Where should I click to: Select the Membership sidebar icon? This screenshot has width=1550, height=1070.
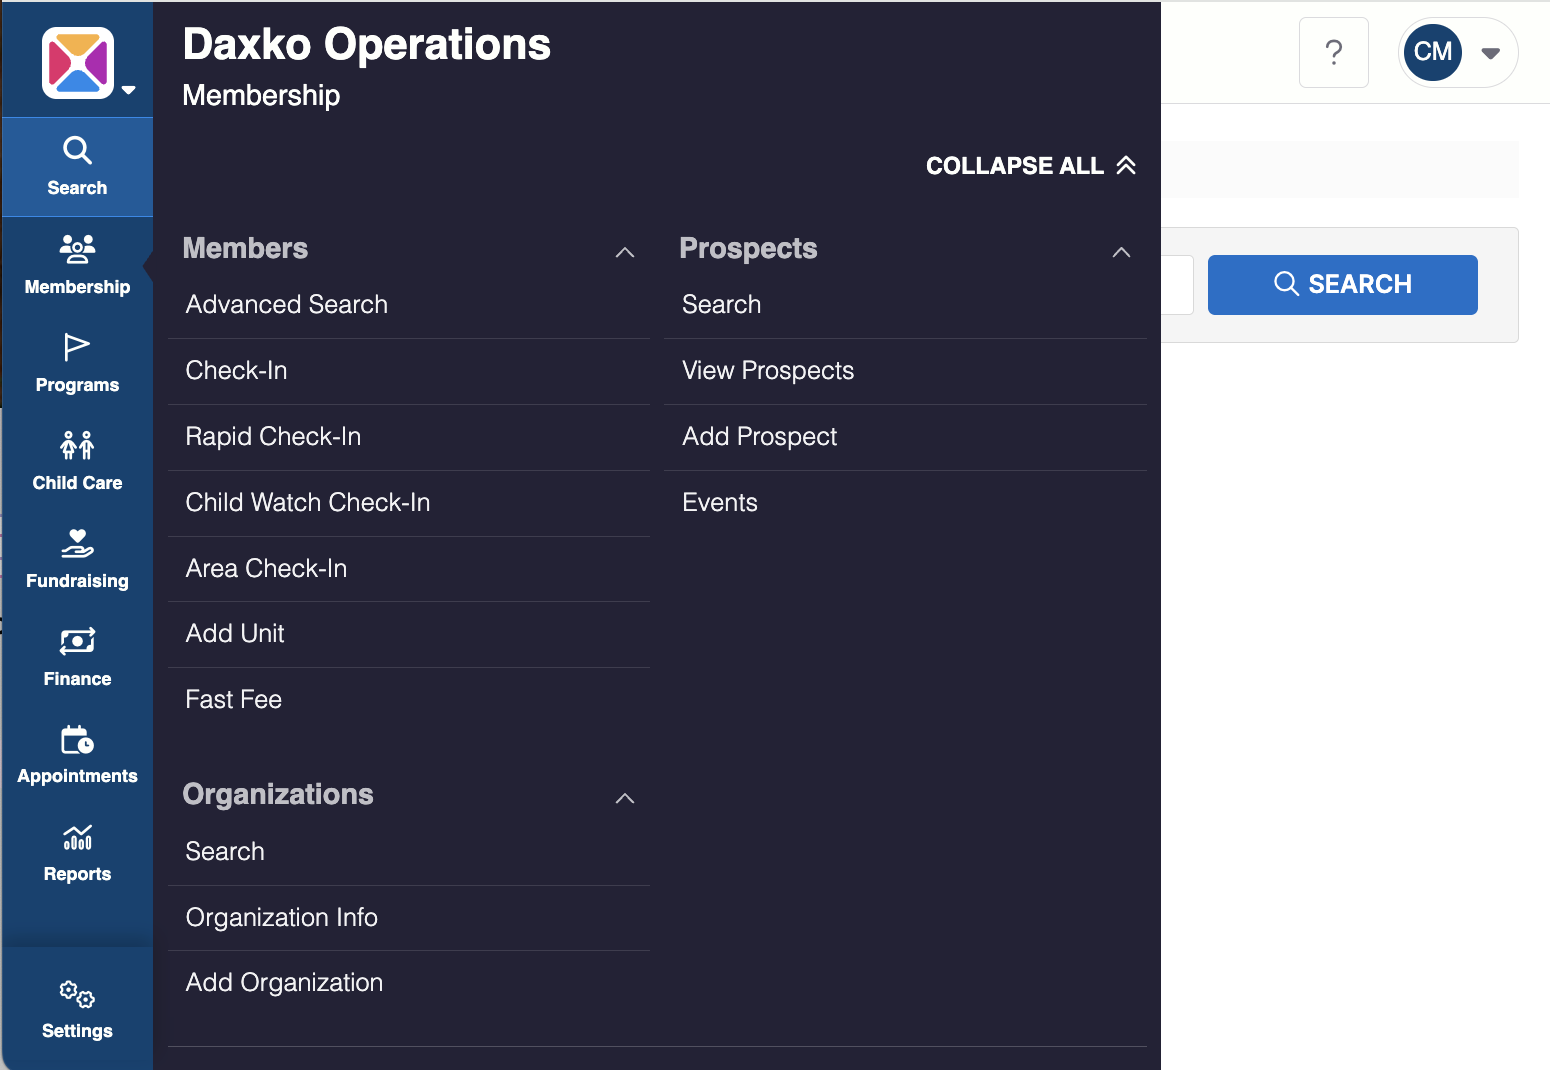pyautogui.click(x=77, y=249)
